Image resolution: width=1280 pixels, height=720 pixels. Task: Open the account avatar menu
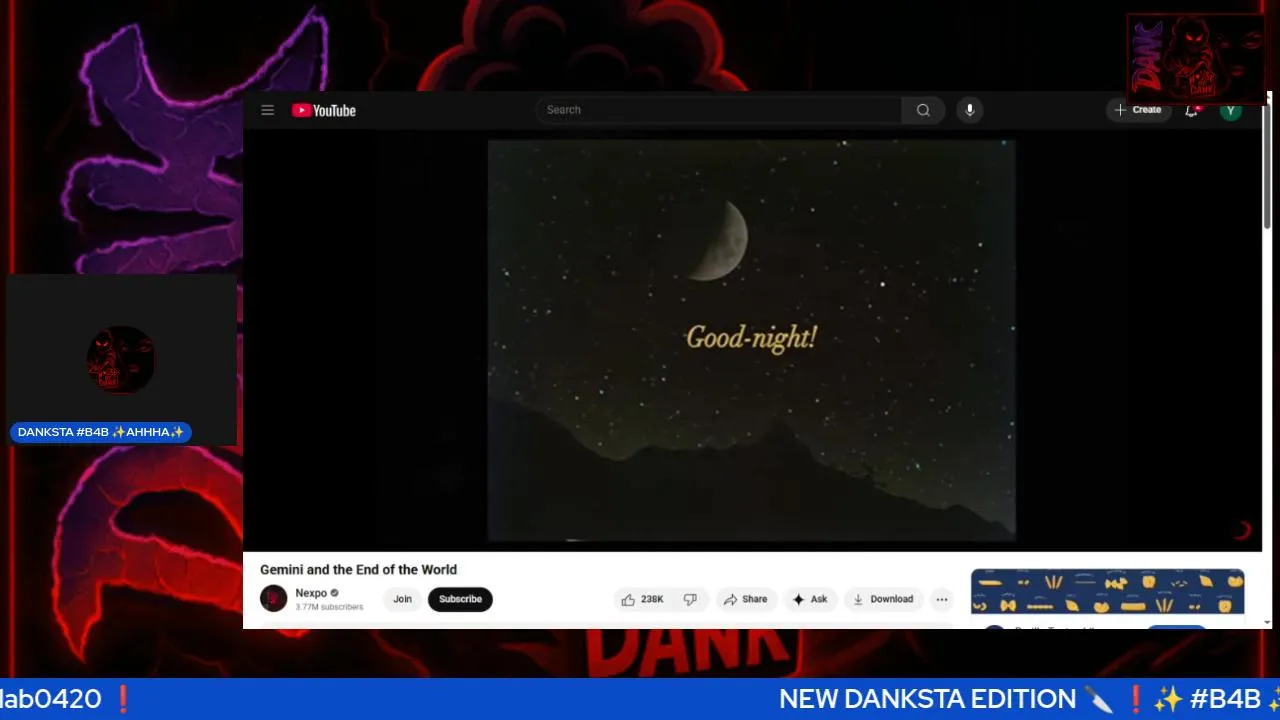[x=1231, y=110]
